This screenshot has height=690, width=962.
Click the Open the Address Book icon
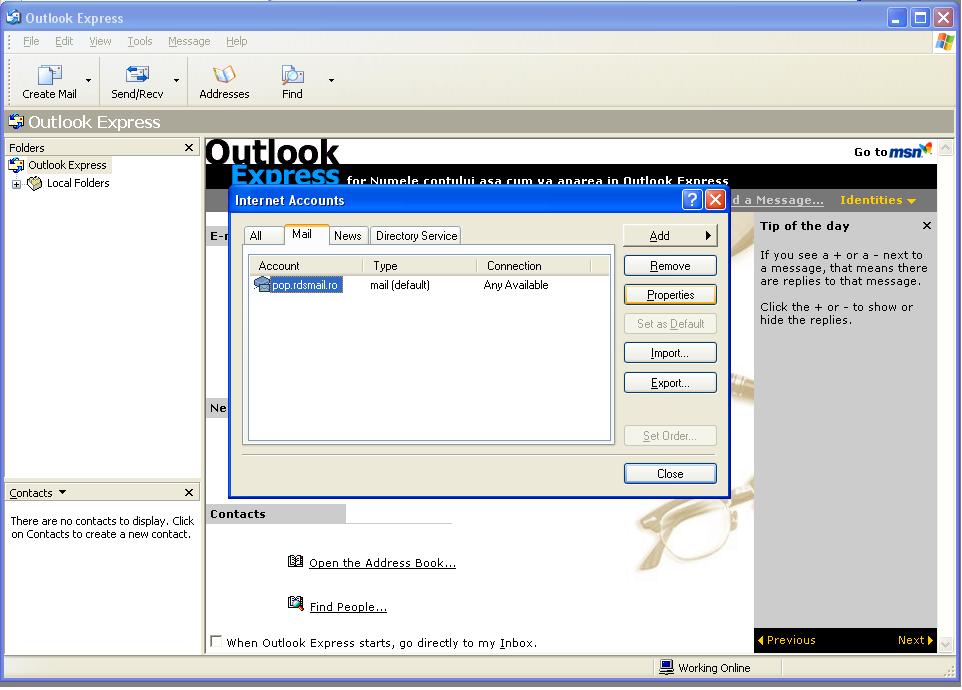[x=295, y=561]
